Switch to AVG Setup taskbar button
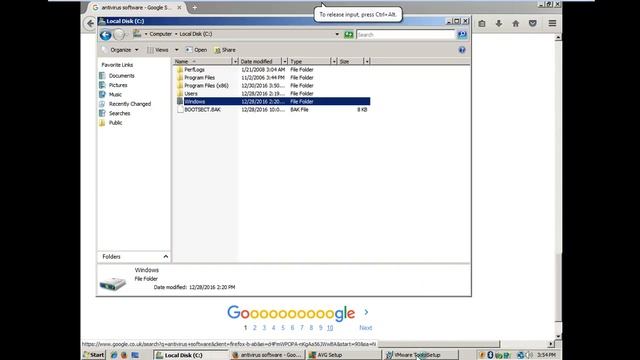 click(343, 355)
